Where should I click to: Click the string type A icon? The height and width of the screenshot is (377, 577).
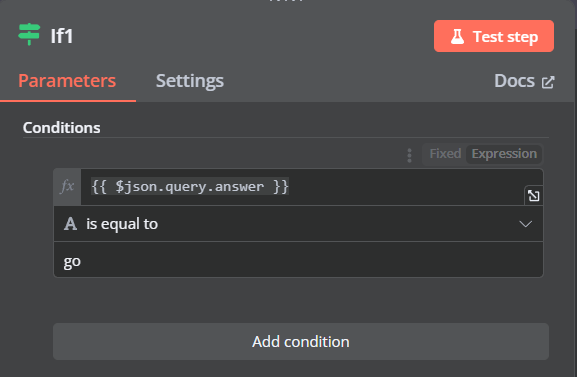point(70,224)
